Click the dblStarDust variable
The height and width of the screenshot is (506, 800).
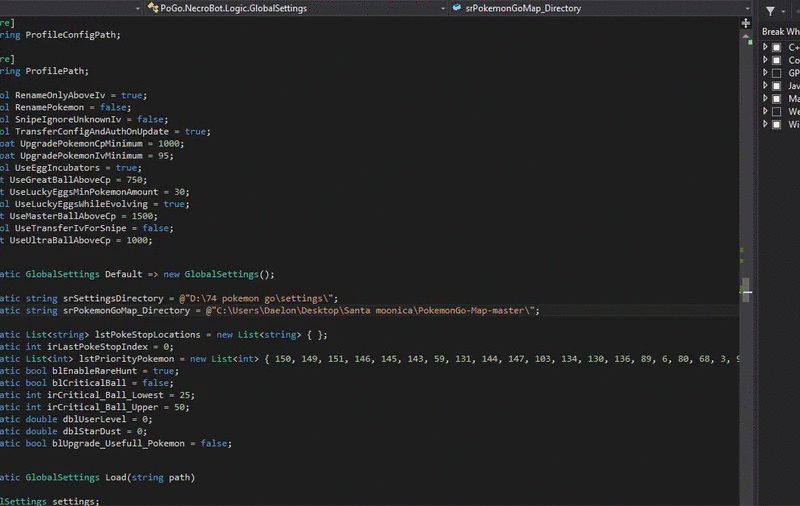coord(92,432)
